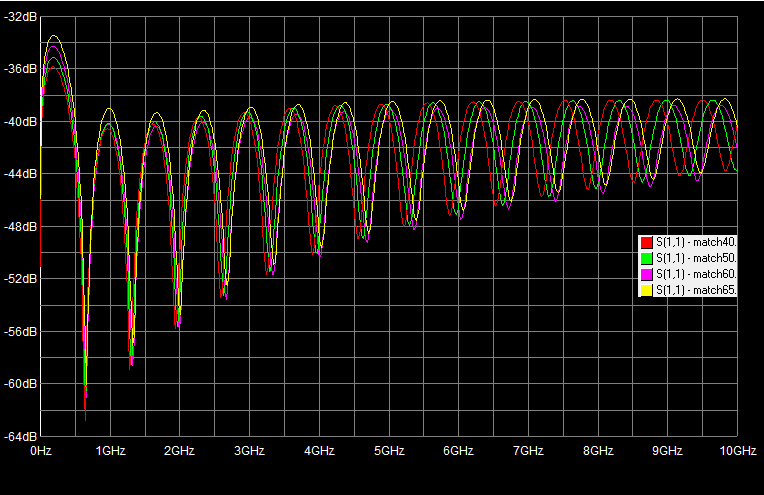The width and height of the screenshot is (764, 495).
Task: Click the -52dB axis label
Action: pyautogui.click(x=20, y=279)
